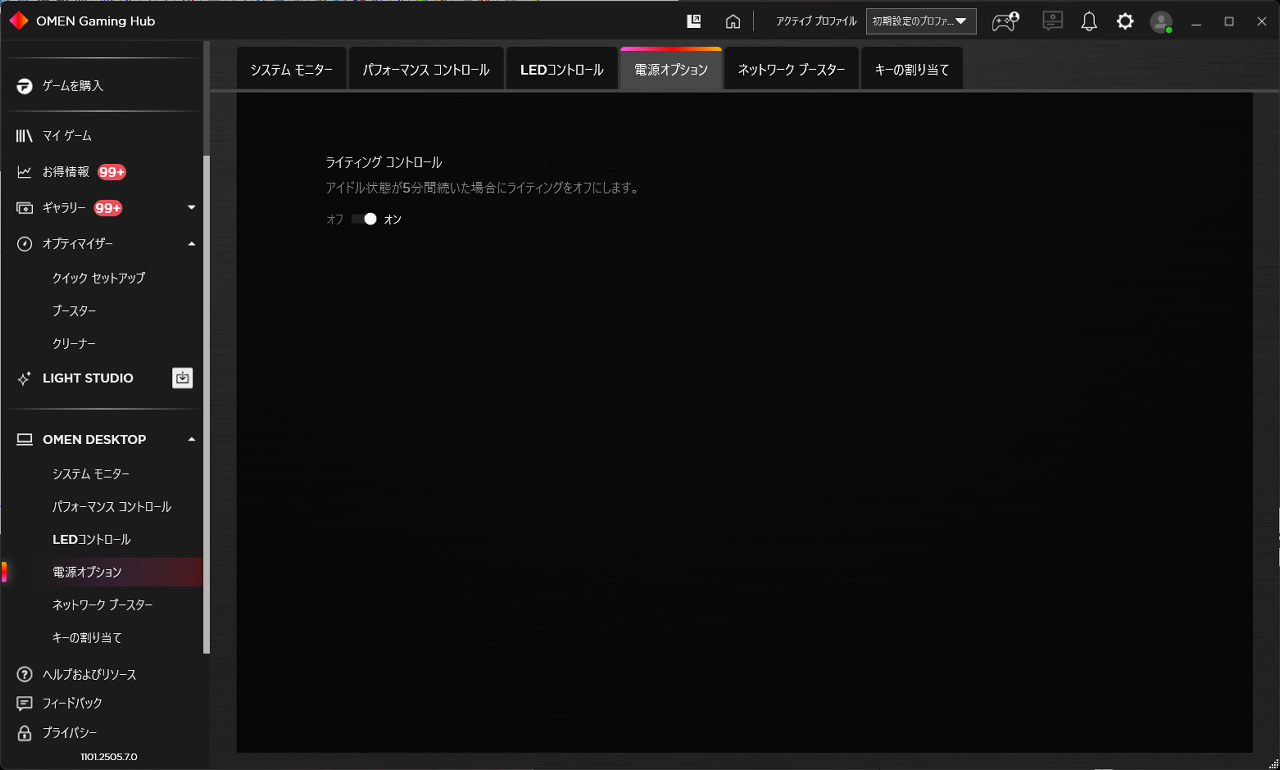The image size is (1280, 770).
Task: Click the フィードバック speech bubble icon
Action: pos(25,703)
